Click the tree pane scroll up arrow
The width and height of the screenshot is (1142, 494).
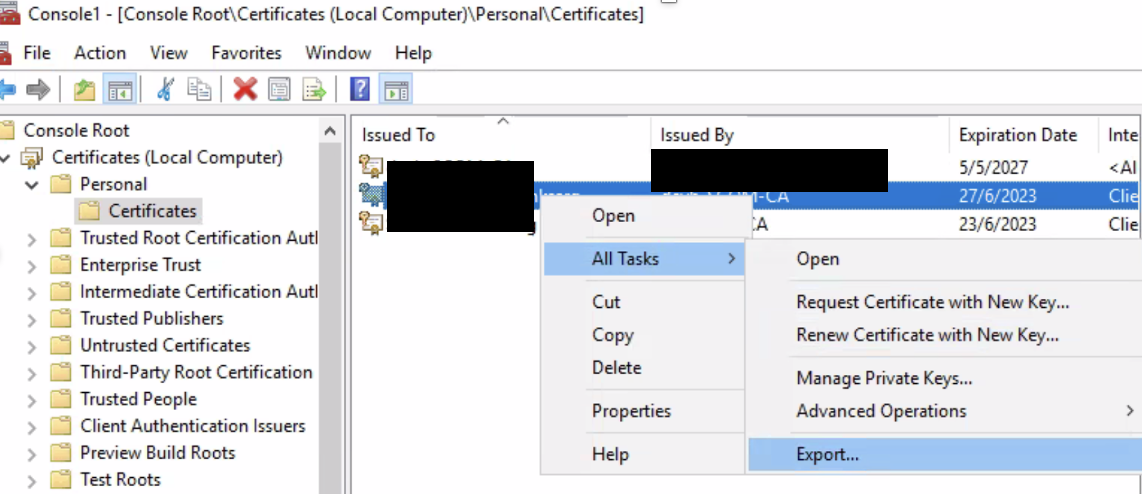click(330, 131)
